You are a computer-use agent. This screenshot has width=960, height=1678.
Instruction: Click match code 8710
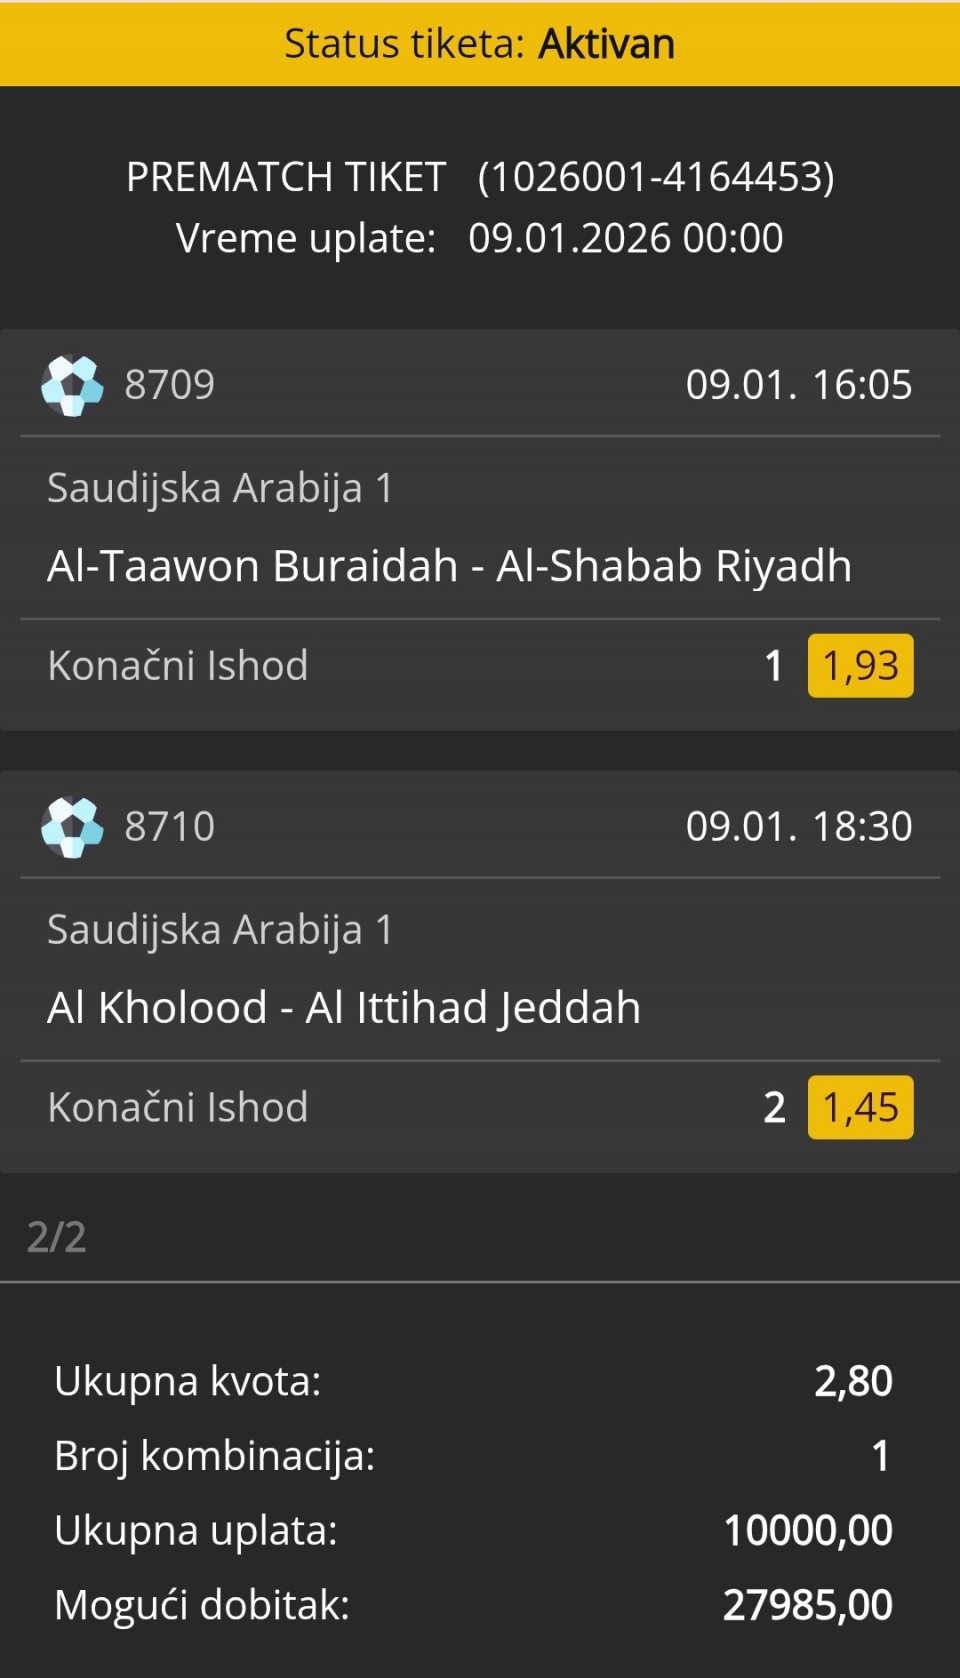169,827
